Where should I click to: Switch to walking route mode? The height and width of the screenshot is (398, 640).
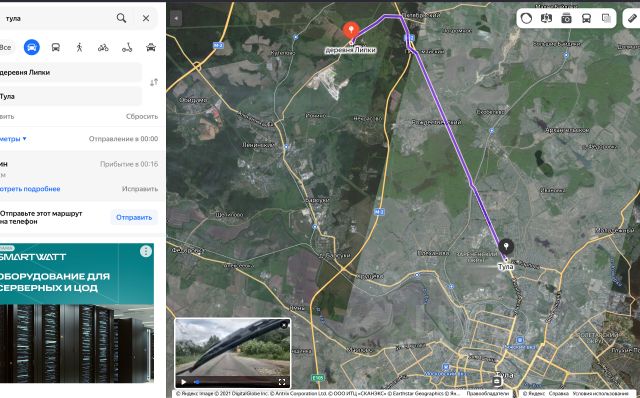tap(79, 47)
